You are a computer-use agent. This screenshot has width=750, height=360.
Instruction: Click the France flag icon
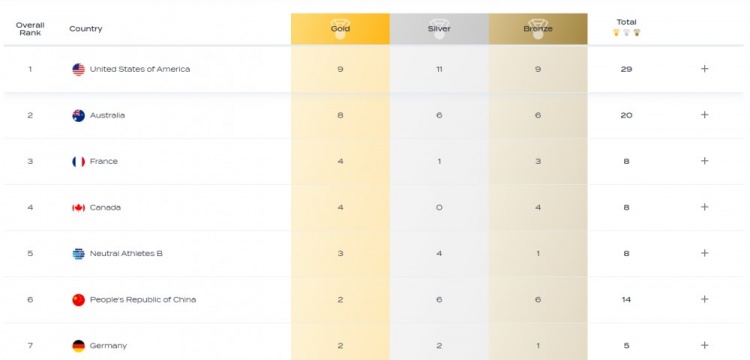78,162
